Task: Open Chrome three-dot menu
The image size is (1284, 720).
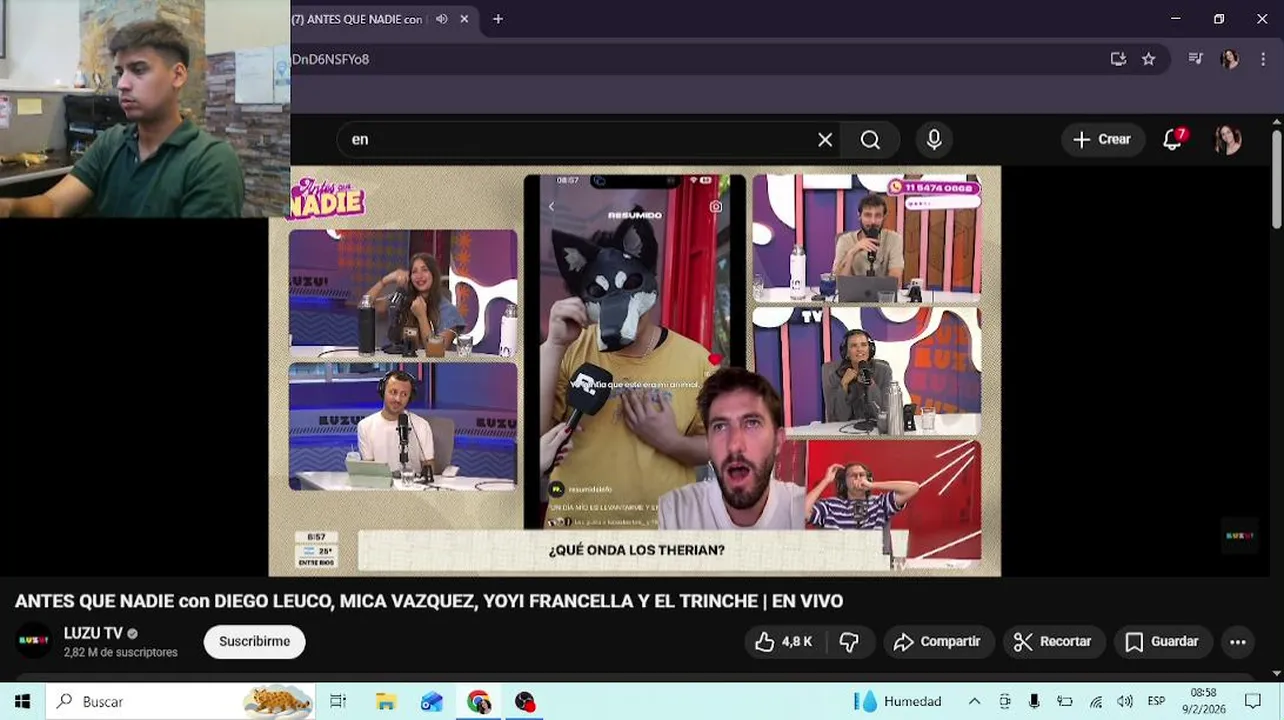Action: click(x=1263, y=59)
